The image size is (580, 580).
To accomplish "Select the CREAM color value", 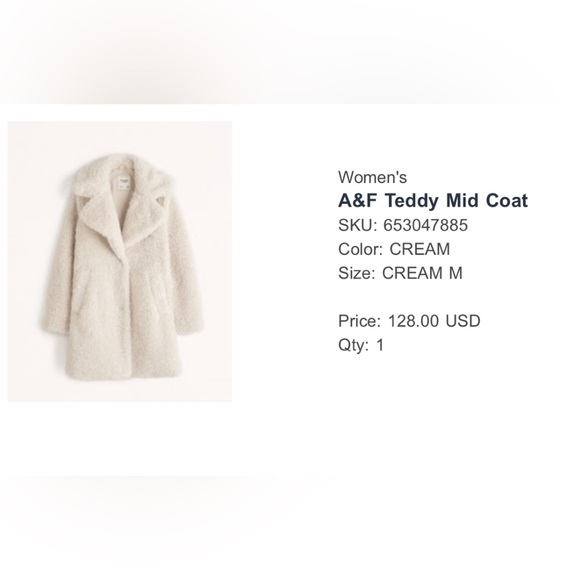I will (419, 249).
